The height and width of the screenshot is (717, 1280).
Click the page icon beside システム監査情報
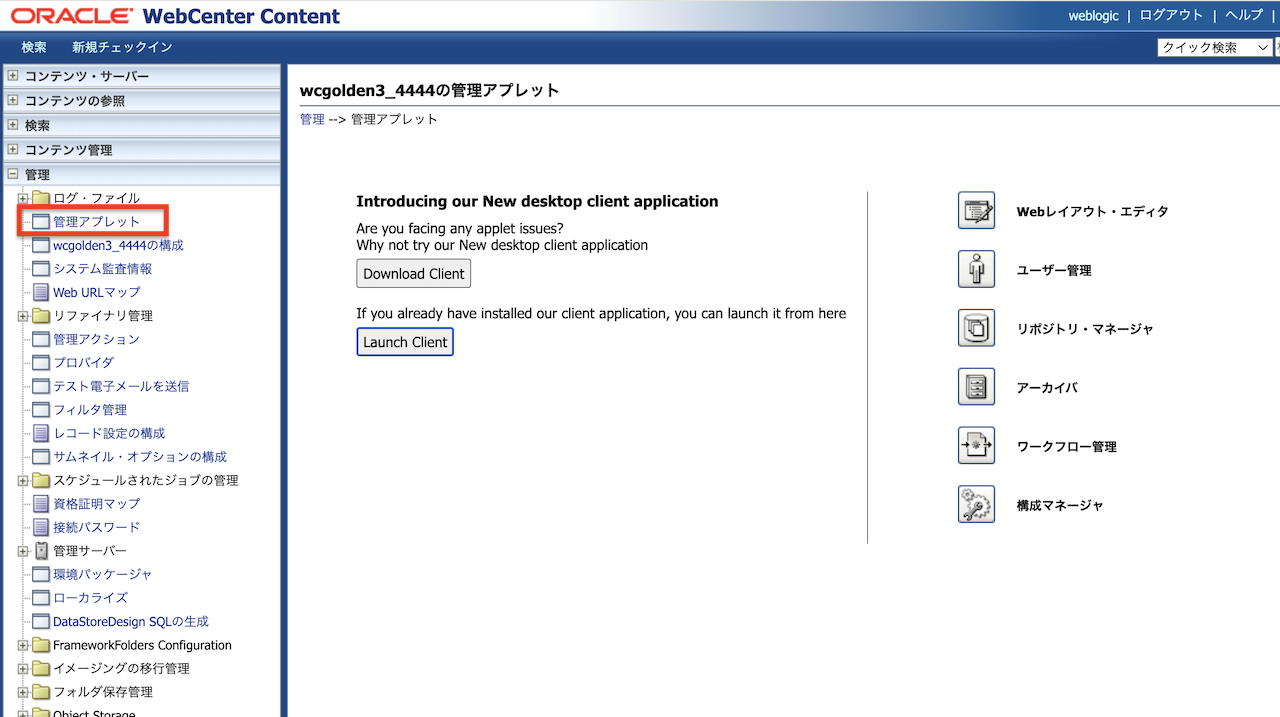(x=41, y=269)
